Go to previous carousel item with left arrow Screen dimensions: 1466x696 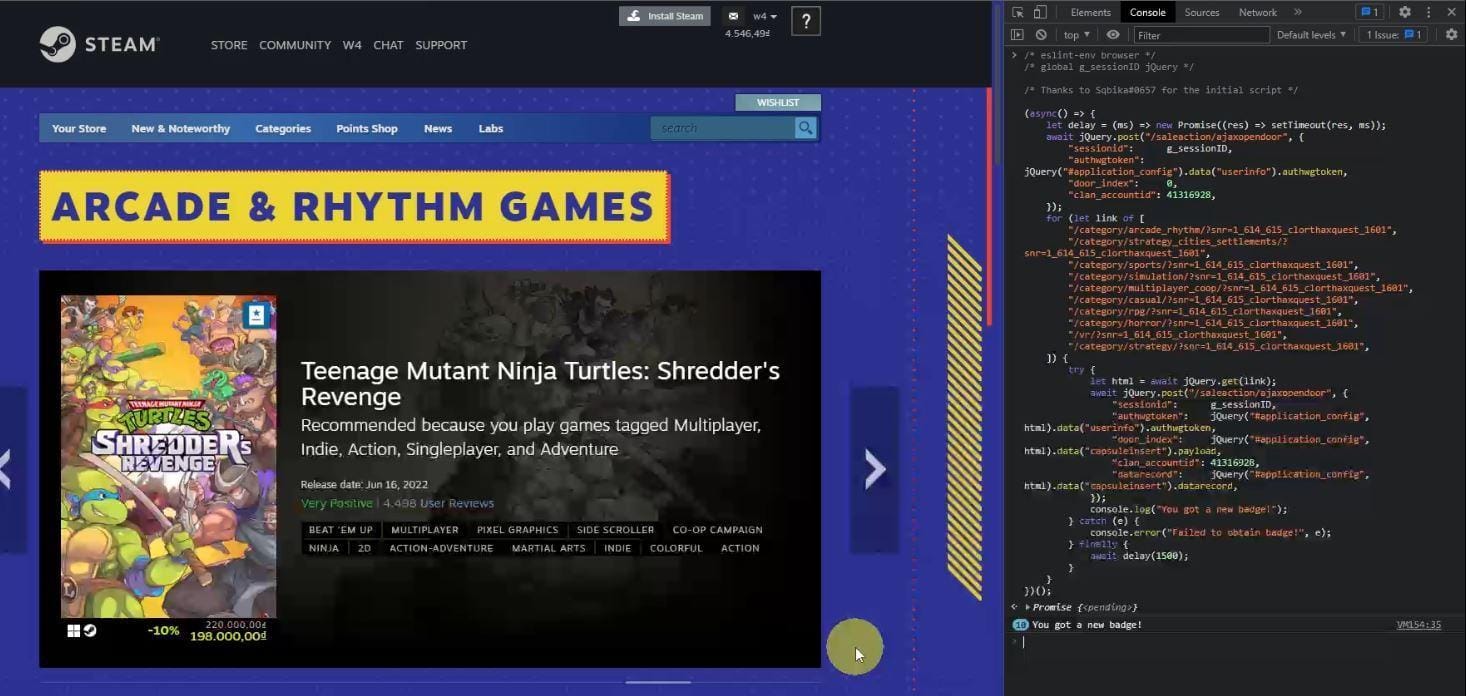coord(8,469)
